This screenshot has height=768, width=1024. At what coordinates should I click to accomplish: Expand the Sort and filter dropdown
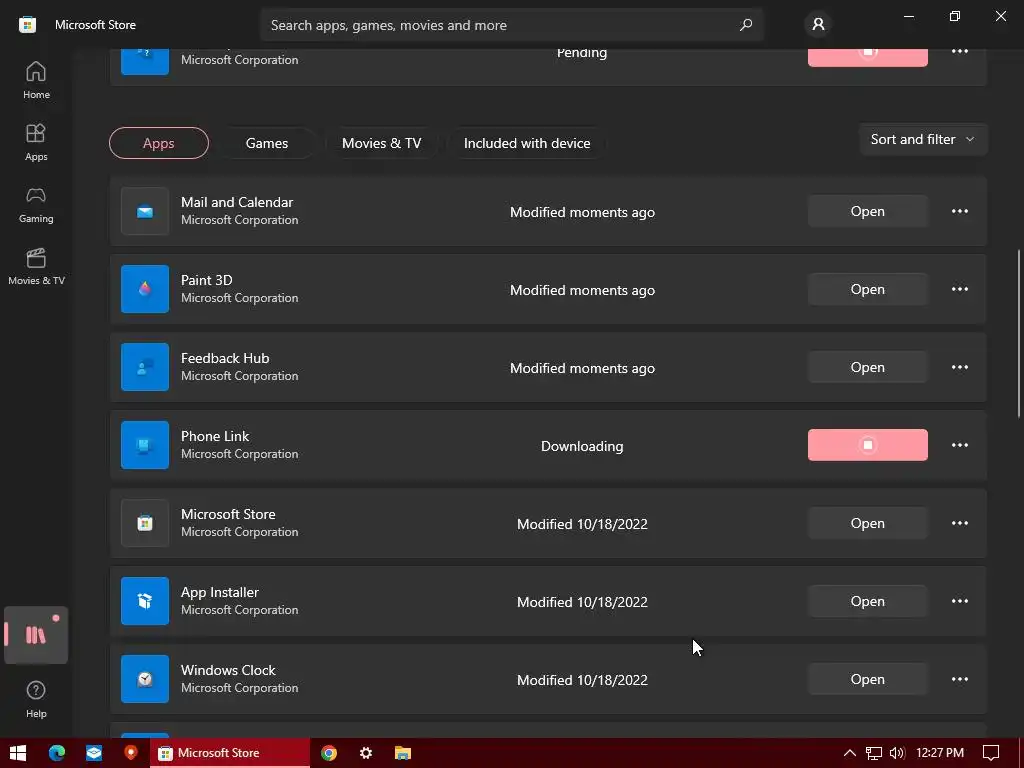point(923,139)
